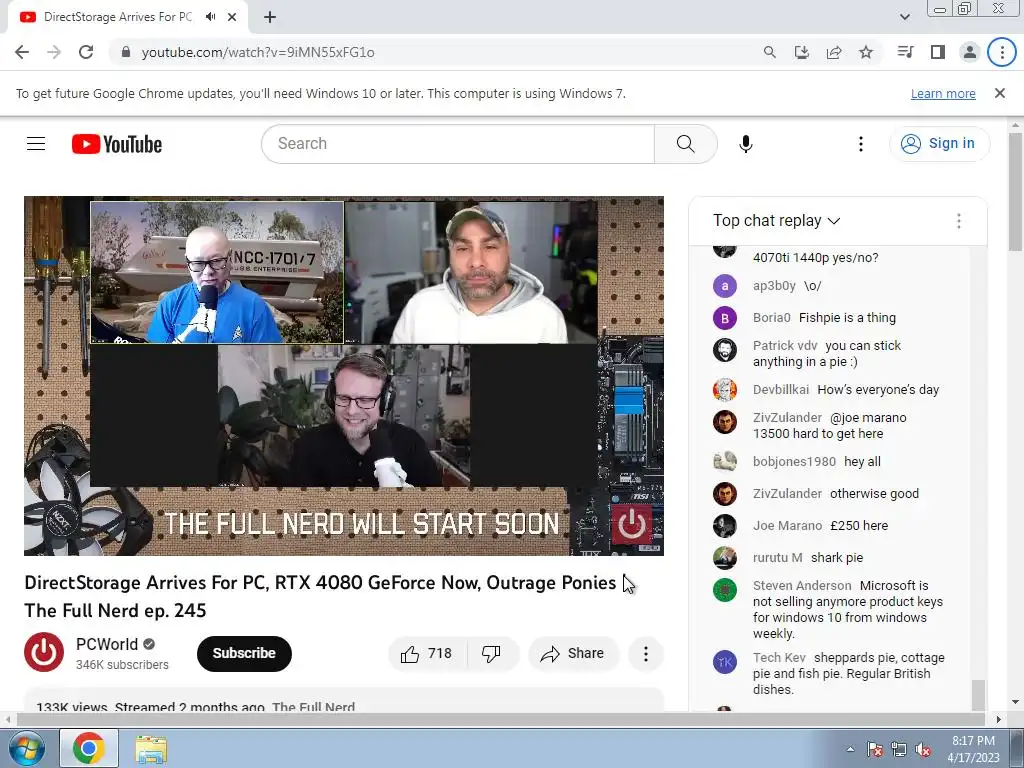1024x768 pixels.
Task: Open Windows Explorer from taskbar
Action: click(x=151, y=748)
